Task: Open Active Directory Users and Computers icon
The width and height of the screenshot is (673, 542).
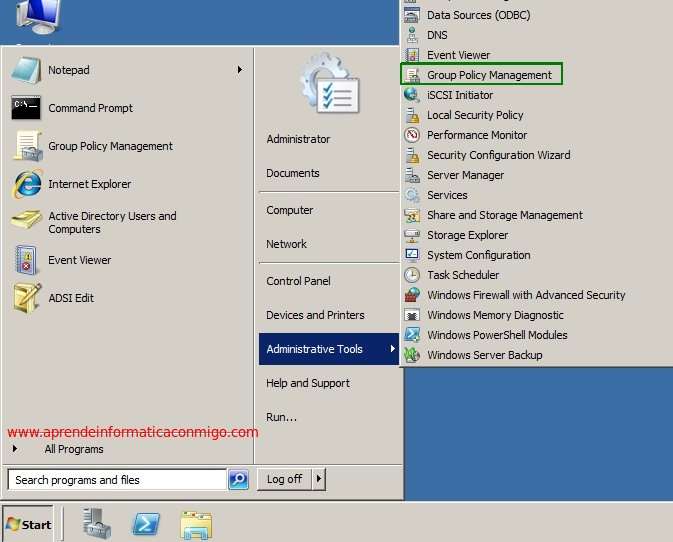Action: (x=26, y=219)
